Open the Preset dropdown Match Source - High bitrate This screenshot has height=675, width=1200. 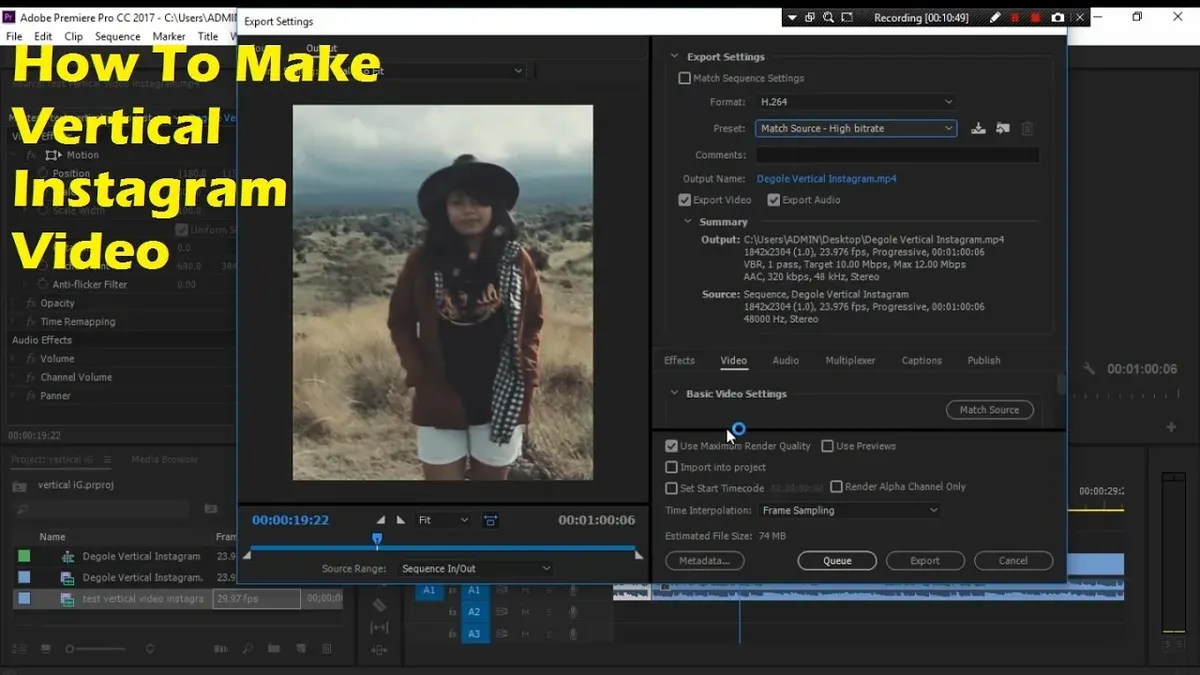[x=856, y=128]
